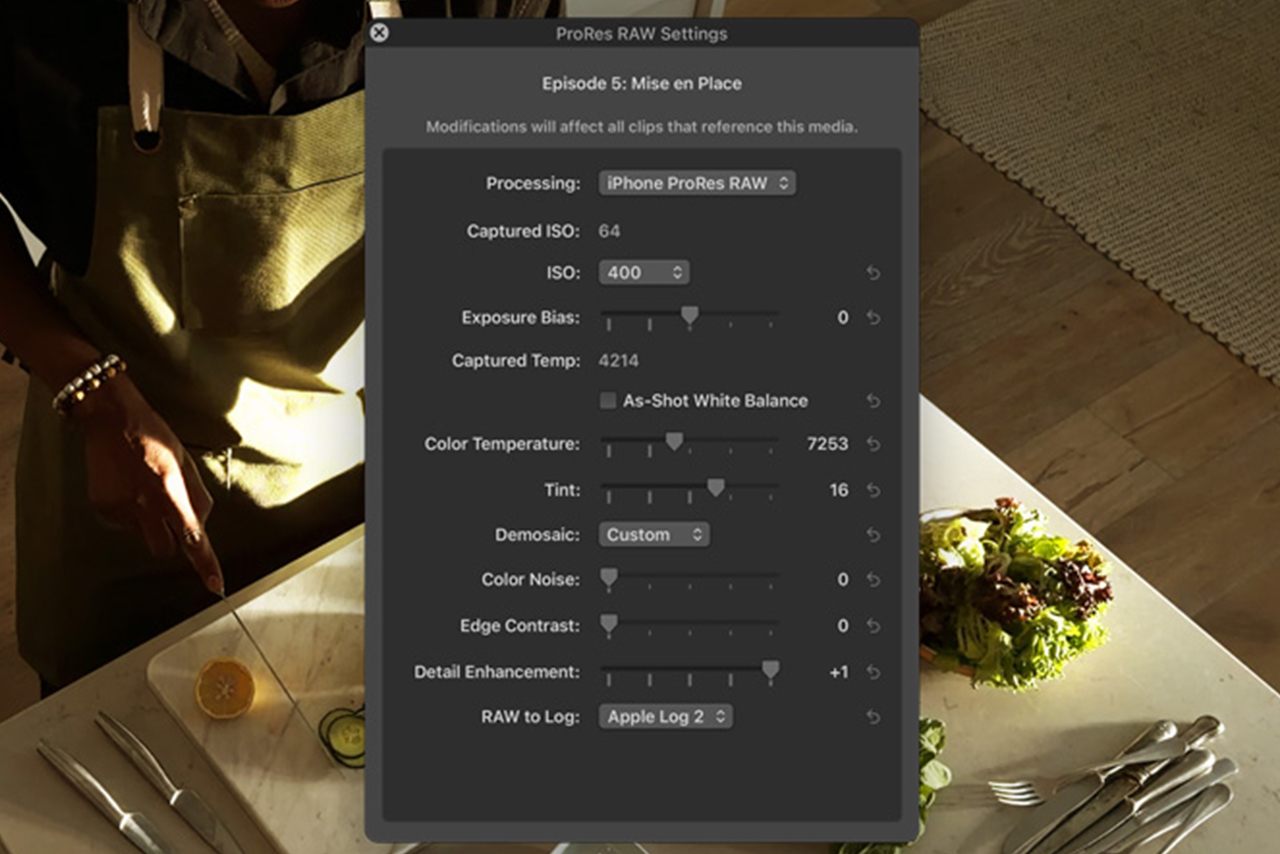Image resolution: width=1280 pixels, height=854 pixels.
Task: Reset the As-Shot White Balance option
Action: (873, 401)
